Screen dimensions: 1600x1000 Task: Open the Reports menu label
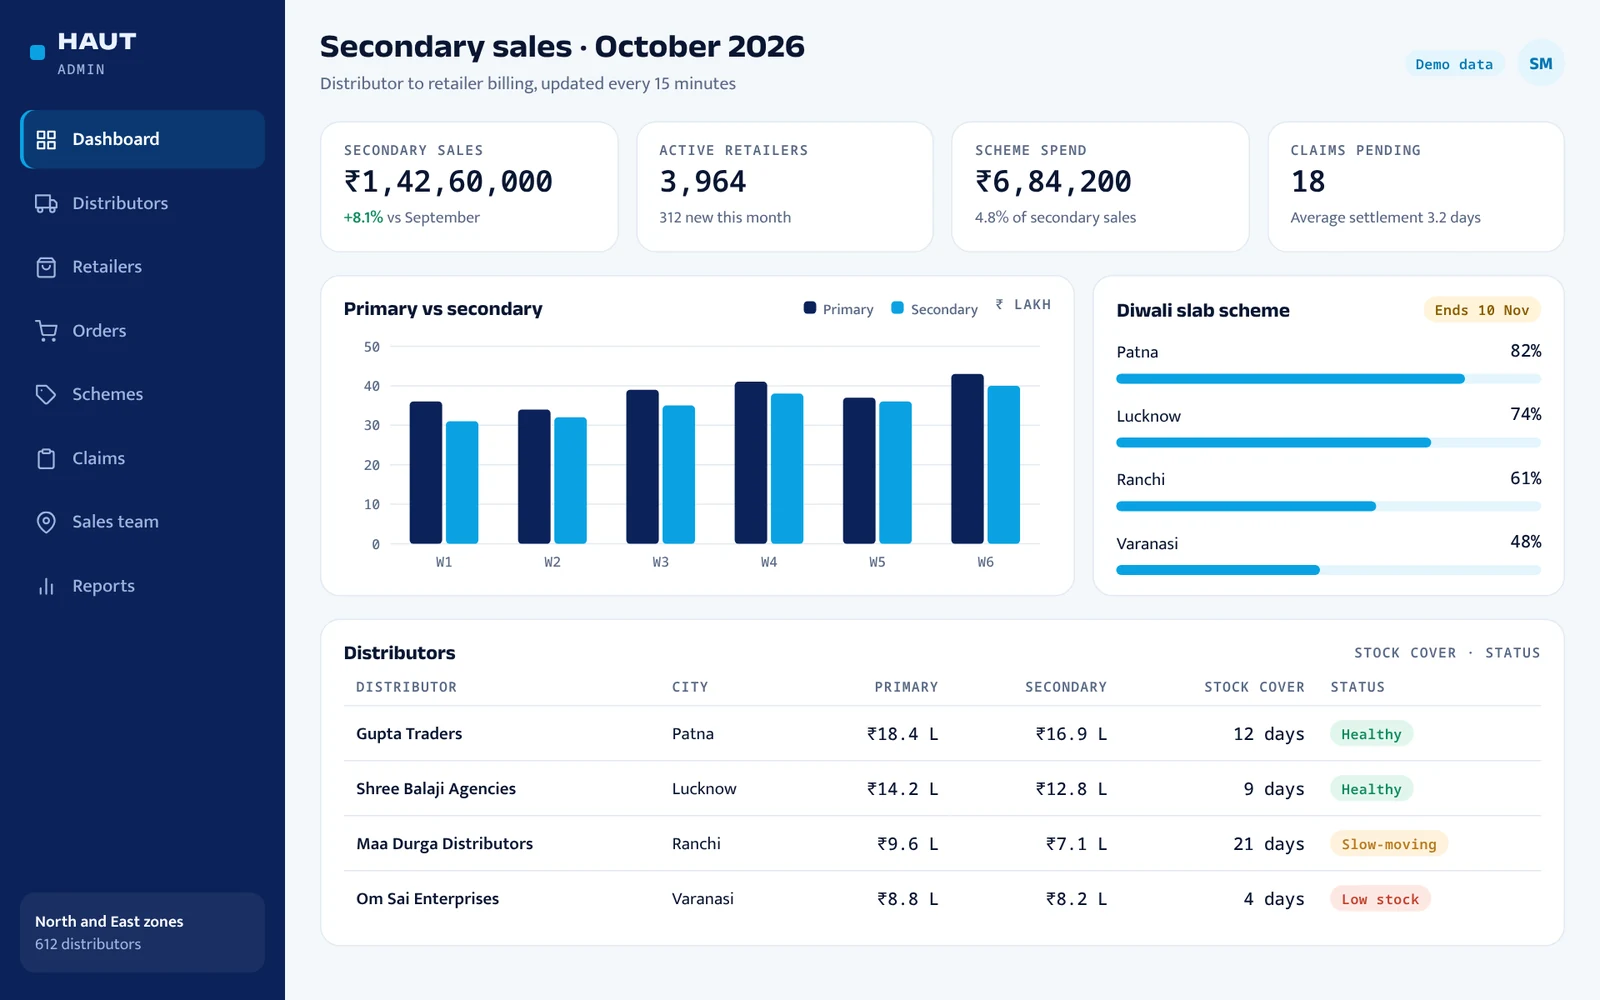coord(103,586)
